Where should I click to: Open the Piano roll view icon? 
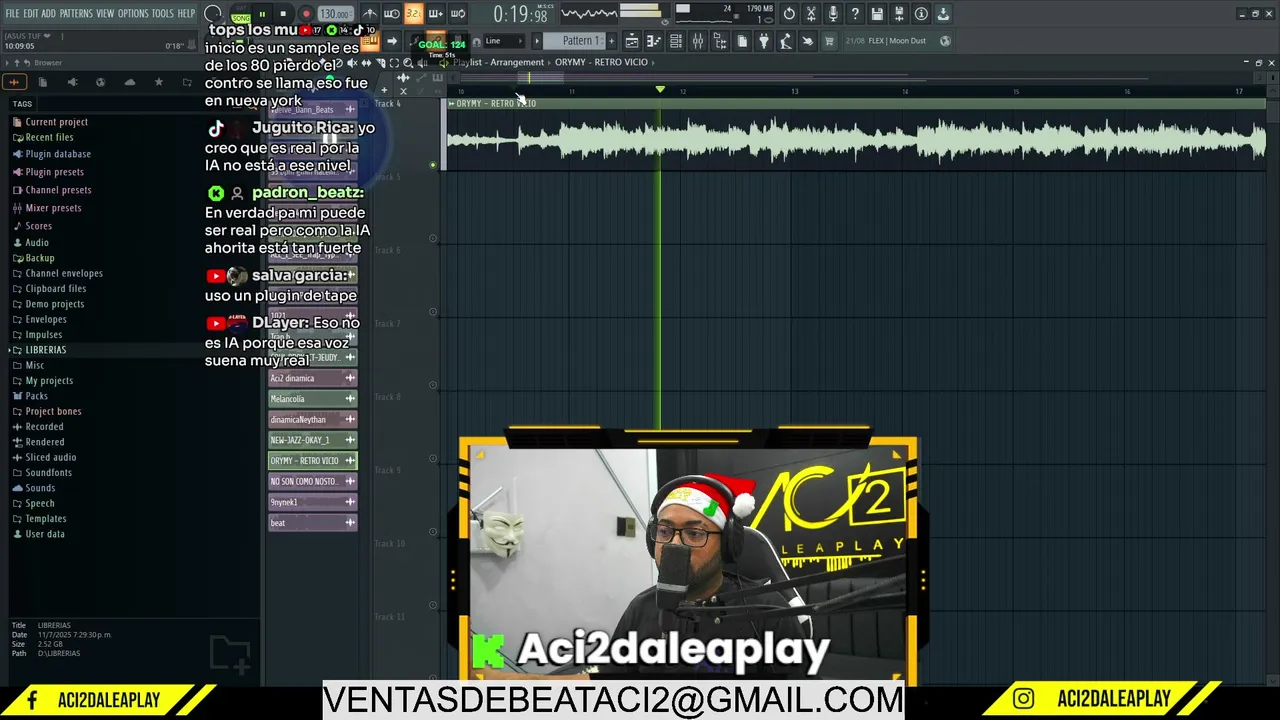point(653,41)
